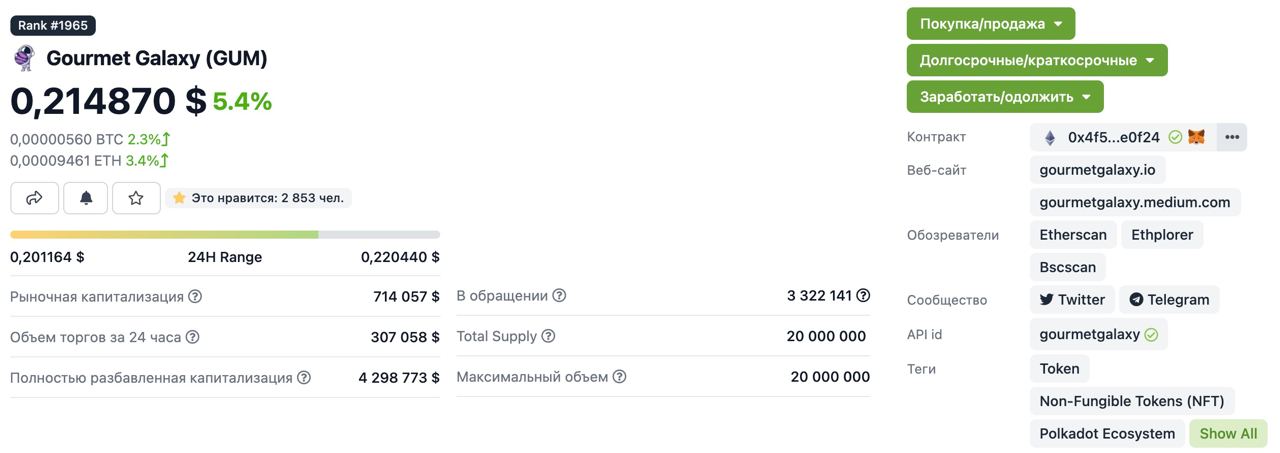The width and height of the screenshot is (1280, 453).
Task: Click the Market Cap info question icon
Action: (195, 296)
